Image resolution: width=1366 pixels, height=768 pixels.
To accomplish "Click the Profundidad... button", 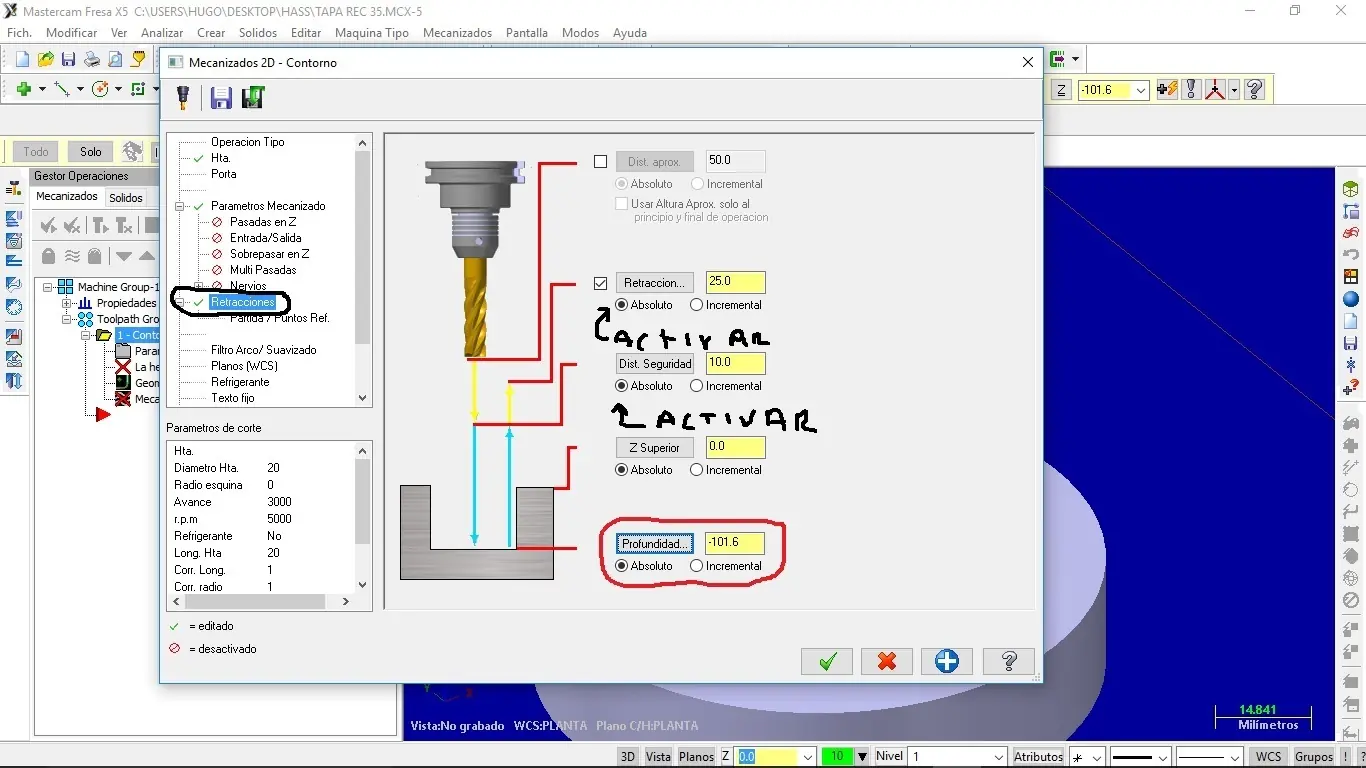I will (x=655, y=544).
